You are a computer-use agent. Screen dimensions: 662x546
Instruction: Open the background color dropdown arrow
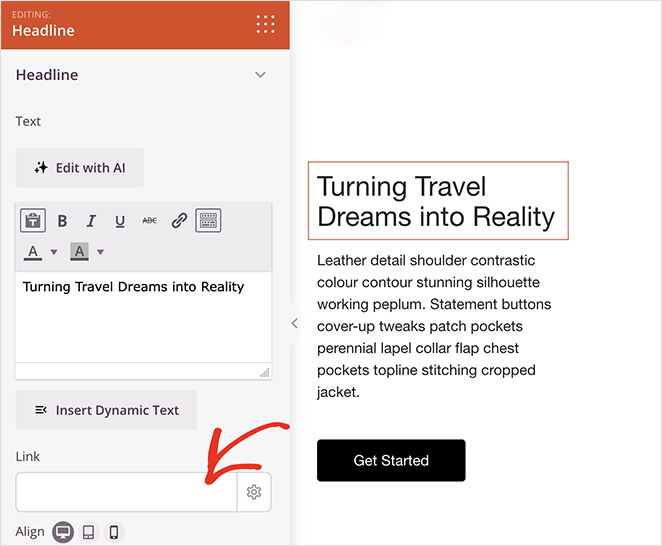coord(100,252)
